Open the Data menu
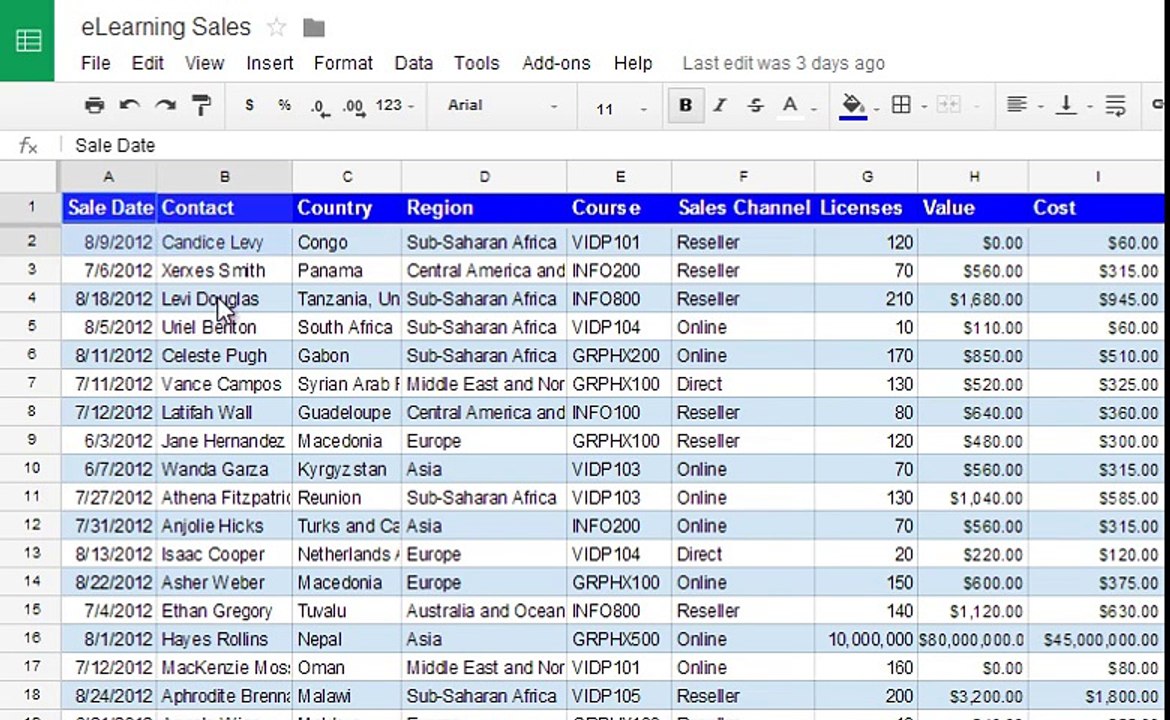 click(x=414, y=63)
